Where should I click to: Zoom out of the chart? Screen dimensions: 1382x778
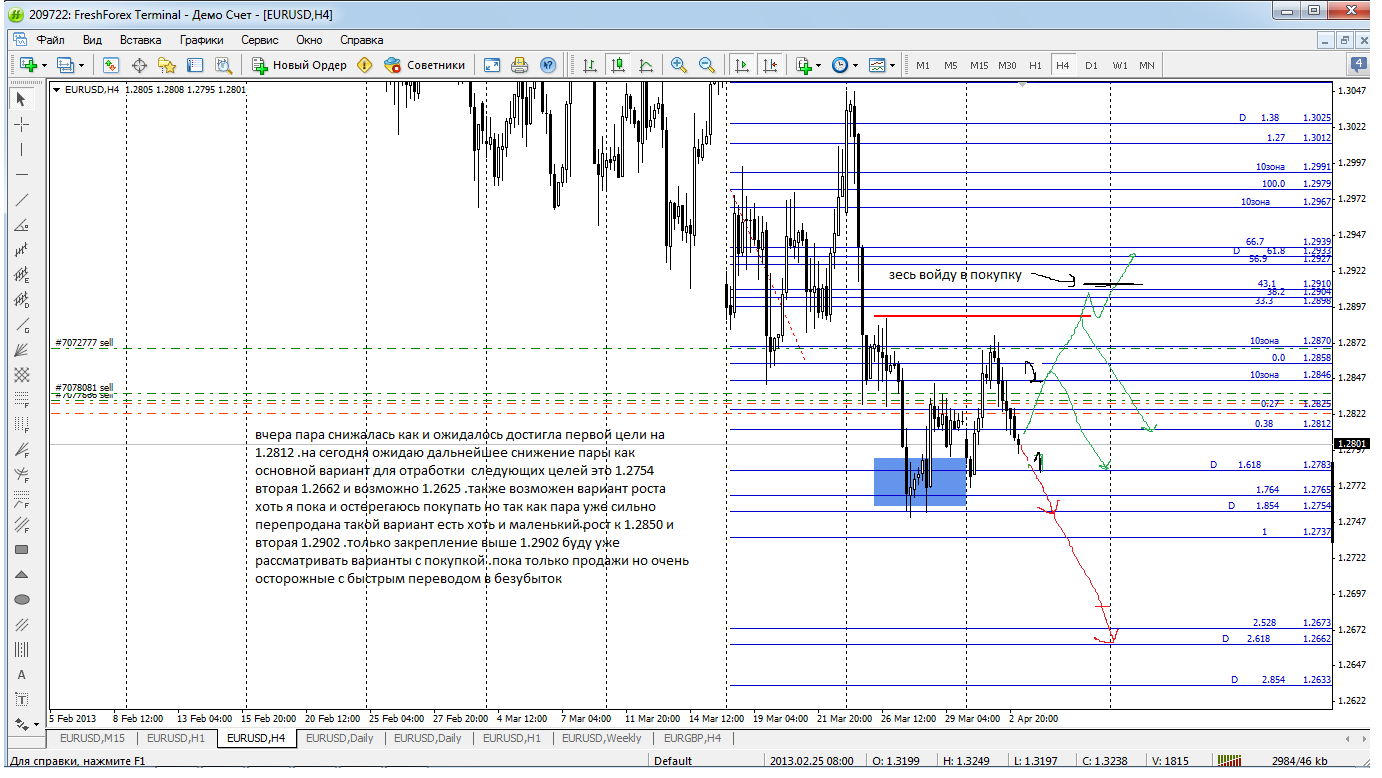[707, 65]
